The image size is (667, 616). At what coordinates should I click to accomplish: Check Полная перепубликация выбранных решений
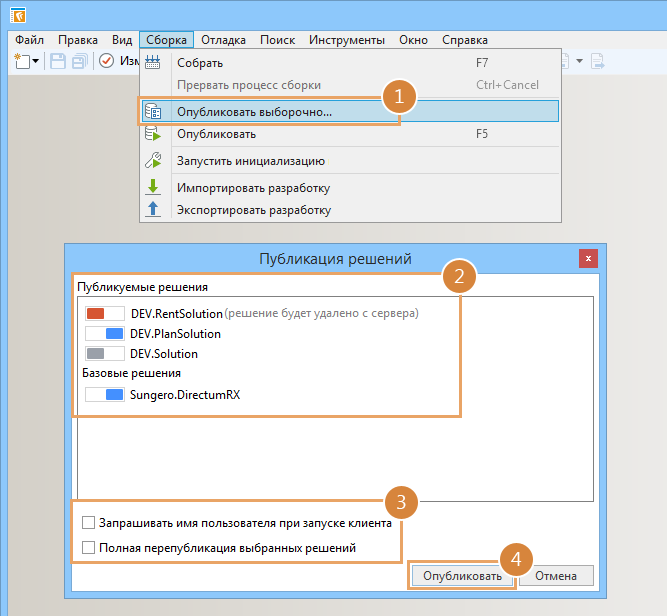pos(89,547)
